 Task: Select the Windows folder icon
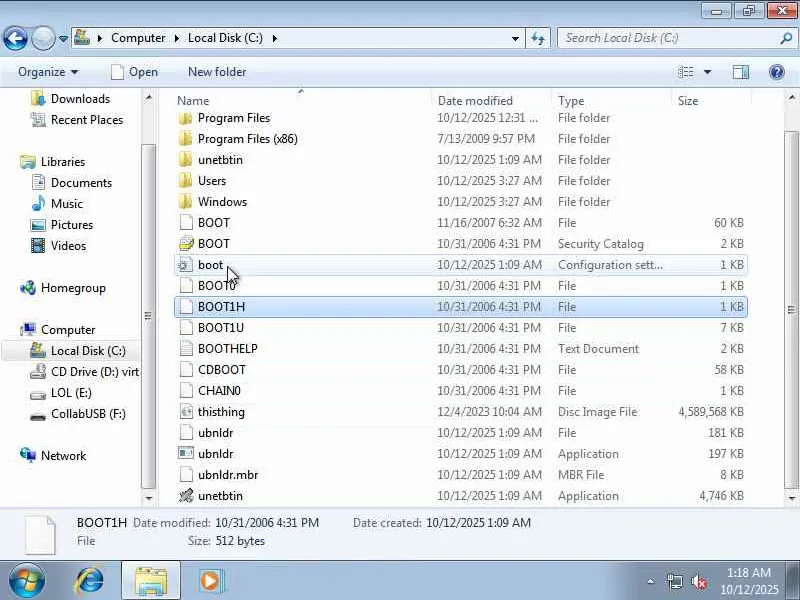[186, 202]
